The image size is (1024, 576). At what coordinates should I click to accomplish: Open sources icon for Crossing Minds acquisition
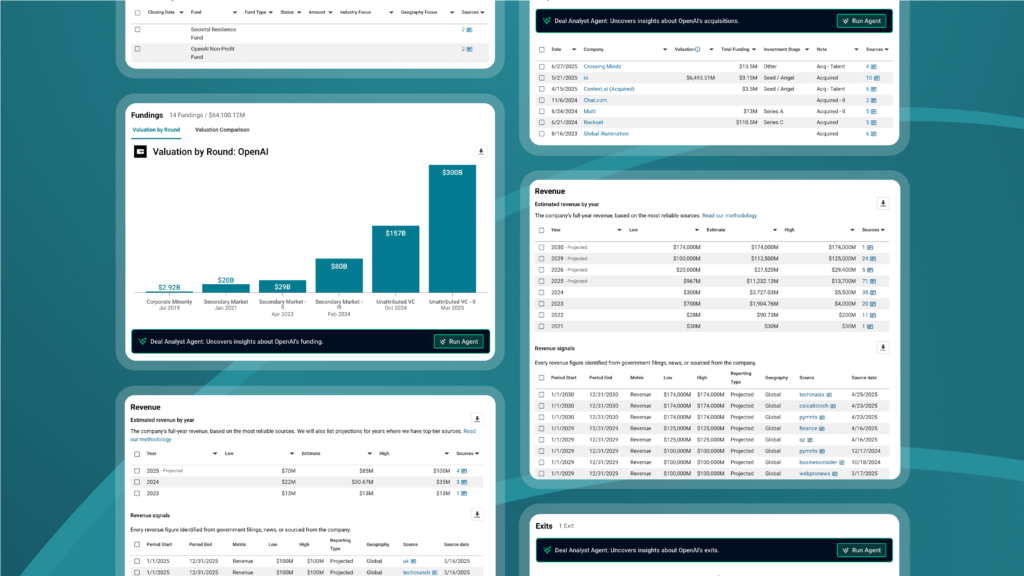[875, 67]
